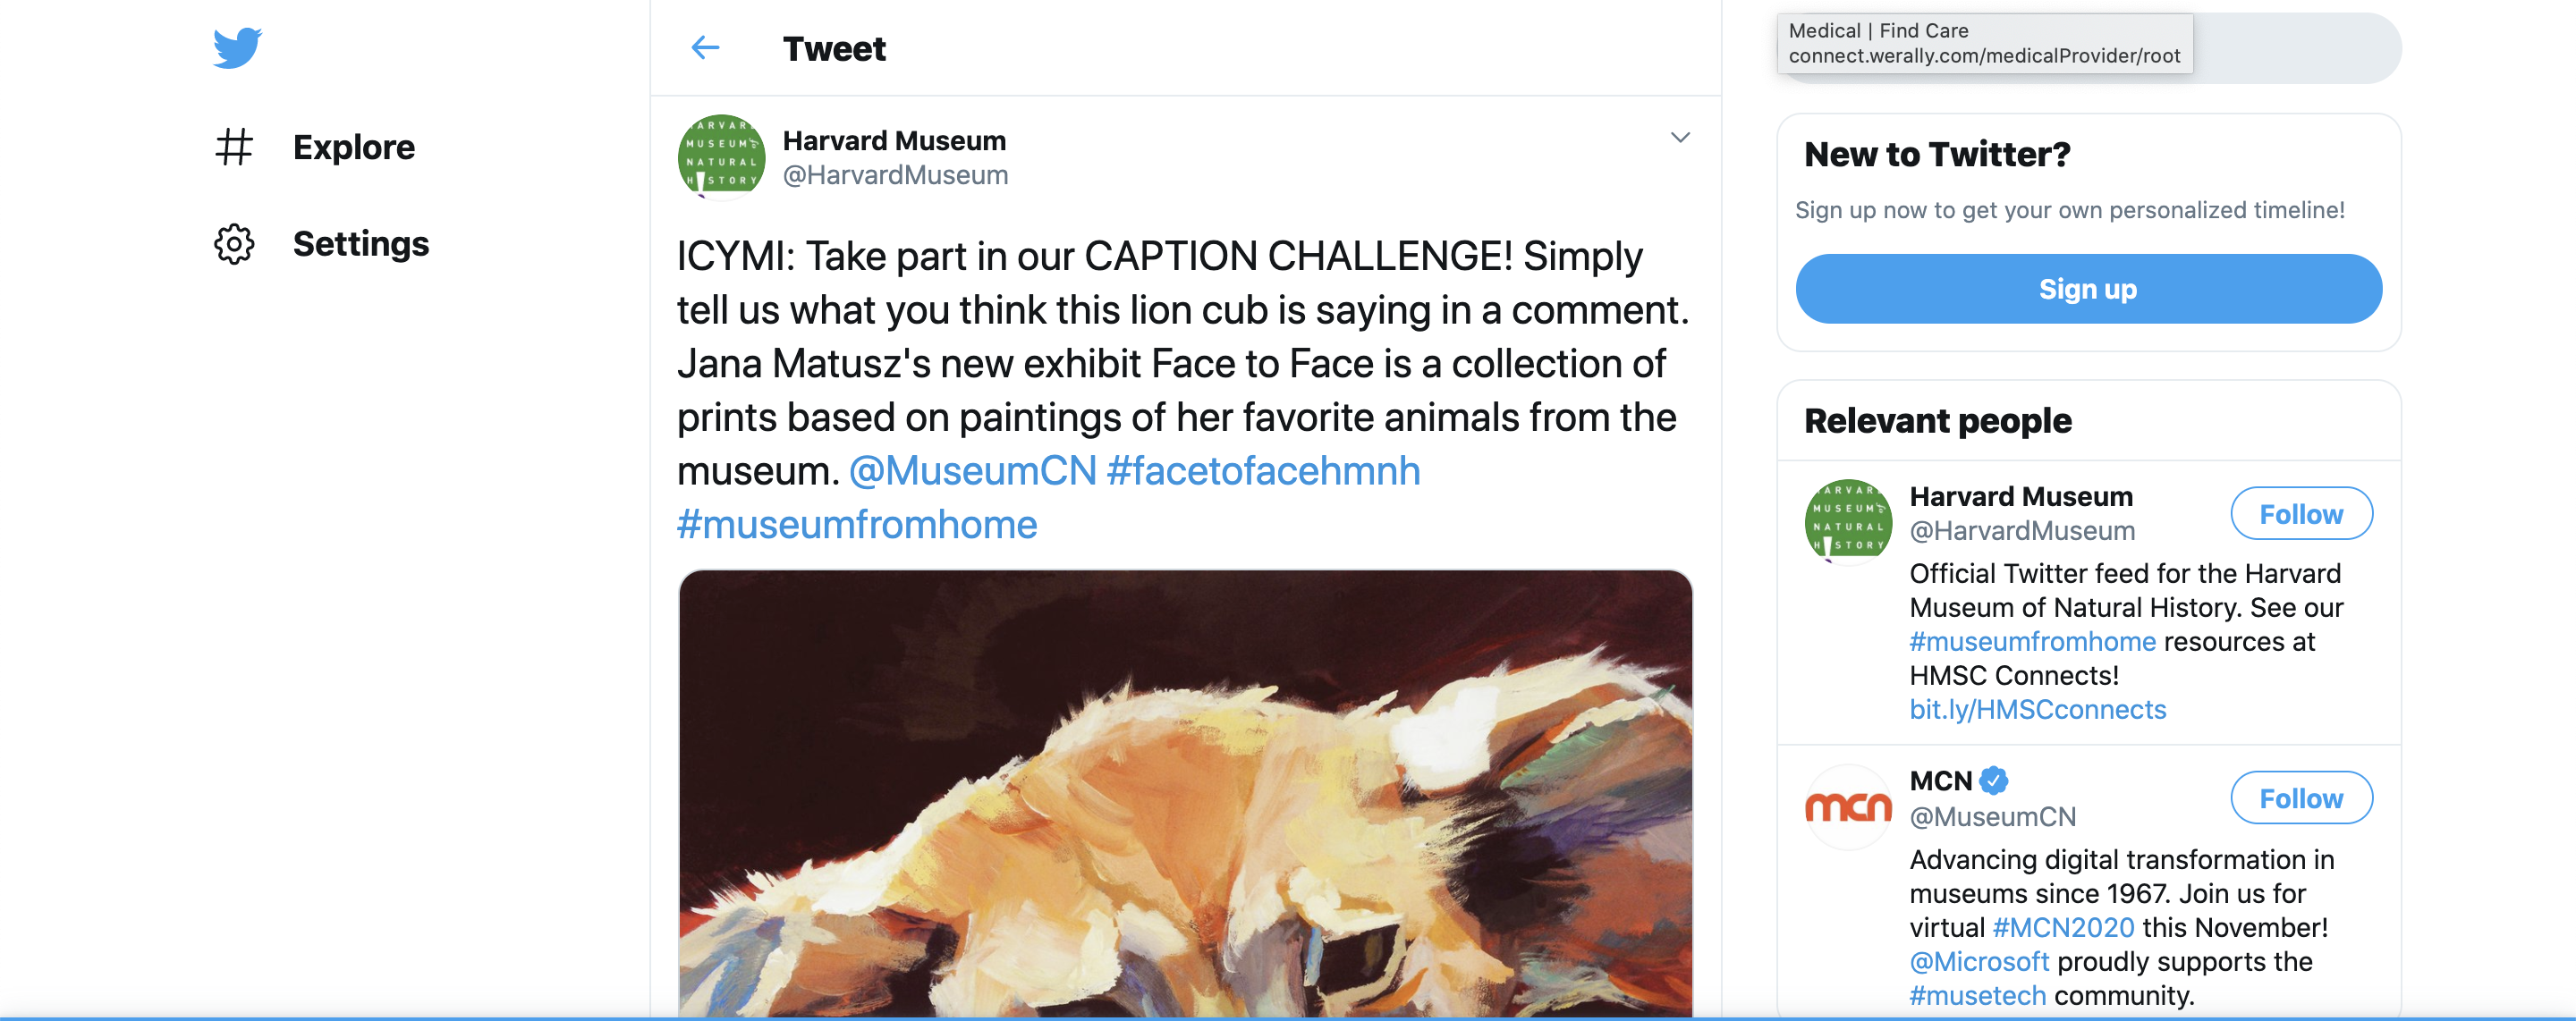Image resolution: width=2576 pixels, height=1021 pixels.
Task: Click the Explore hashtag icon
Action: (x=234, y=147)
